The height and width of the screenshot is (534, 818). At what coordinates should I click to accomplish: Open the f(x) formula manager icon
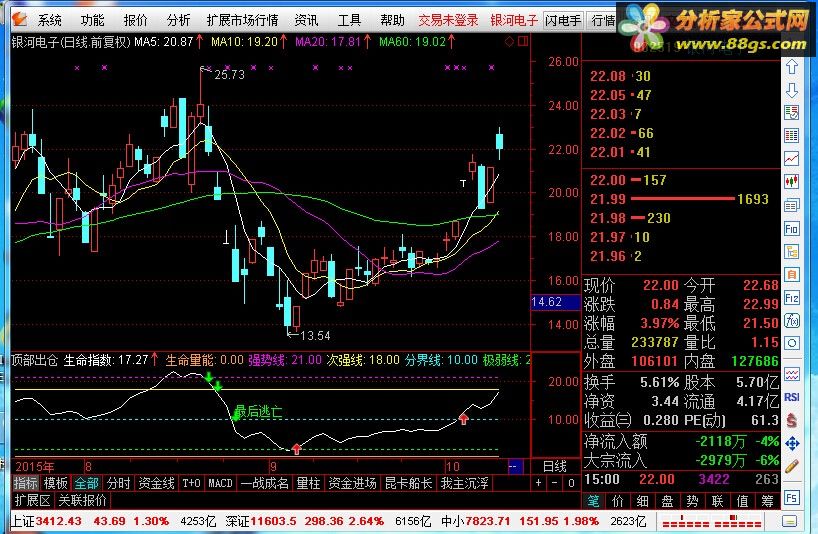[792, 321]
